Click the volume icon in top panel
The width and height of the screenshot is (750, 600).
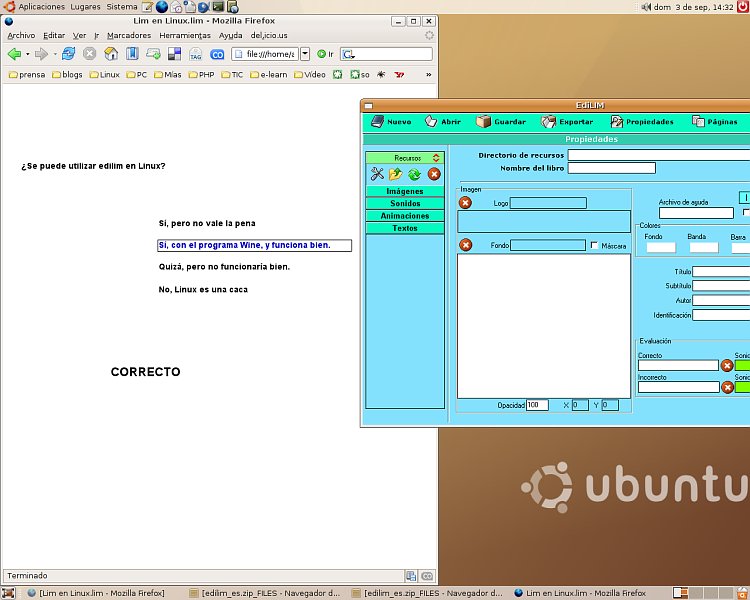(x=646, y=7)
